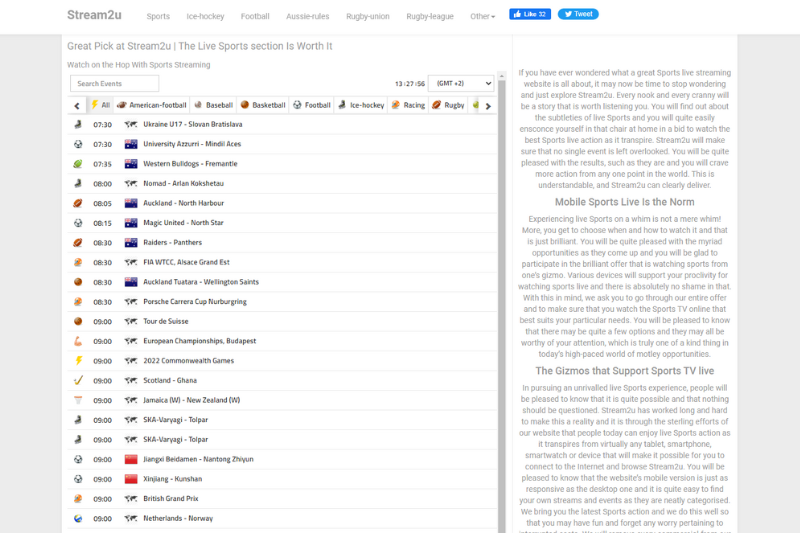
Task: Open the Football navbar link
Action: [x=255, y=16]
